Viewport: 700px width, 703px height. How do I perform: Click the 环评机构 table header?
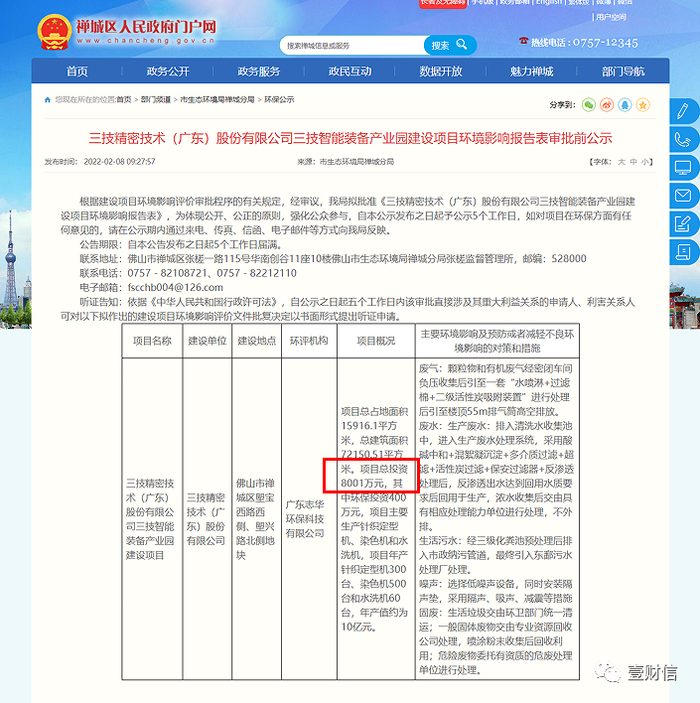tap(309, 341)
